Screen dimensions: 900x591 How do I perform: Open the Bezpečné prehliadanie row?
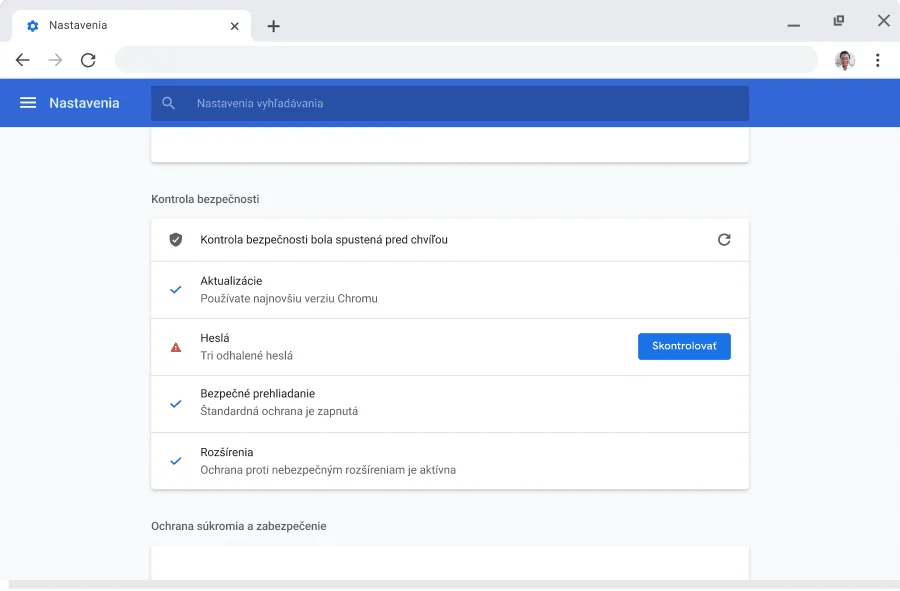coord(450,404)
